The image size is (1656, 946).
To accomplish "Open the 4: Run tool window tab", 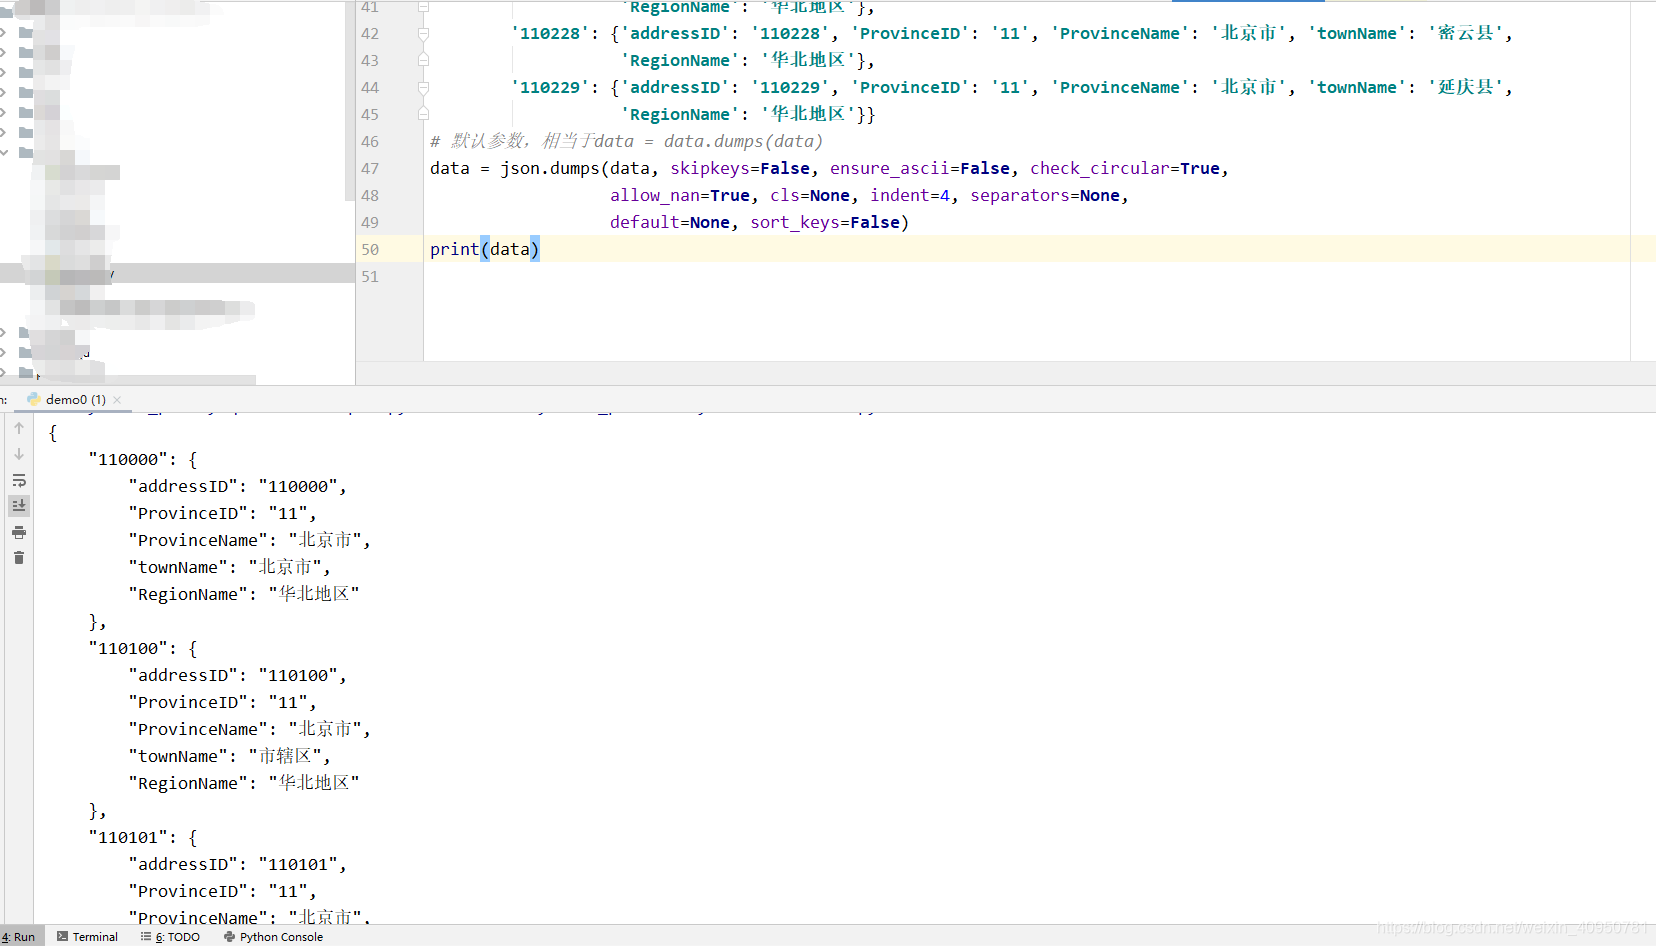I will 18,937.
